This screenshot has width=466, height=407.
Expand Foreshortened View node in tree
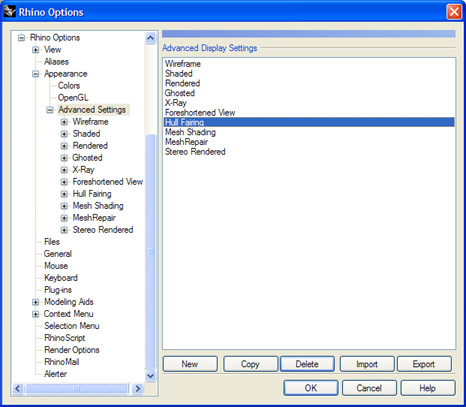64,182
